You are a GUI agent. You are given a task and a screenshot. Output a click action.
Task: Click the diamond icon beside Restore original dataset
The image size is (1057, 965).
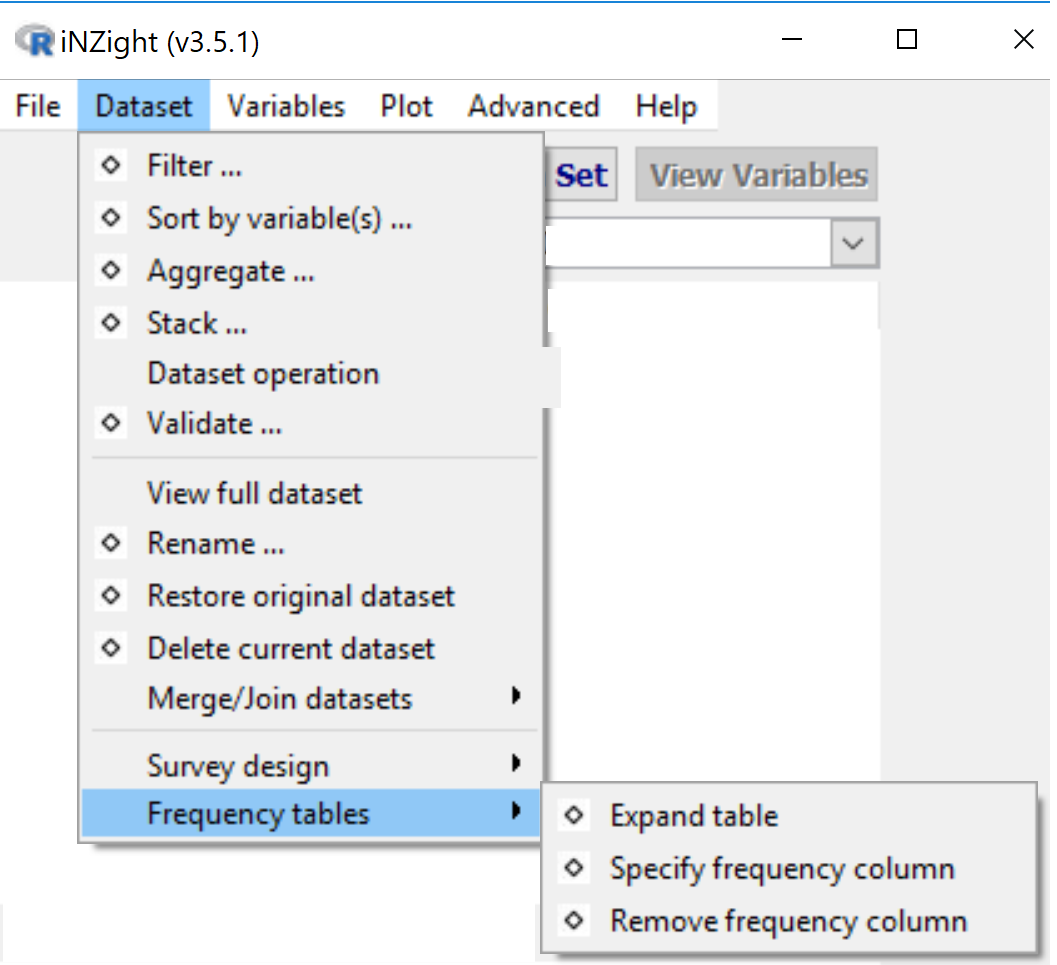(110, 595)
